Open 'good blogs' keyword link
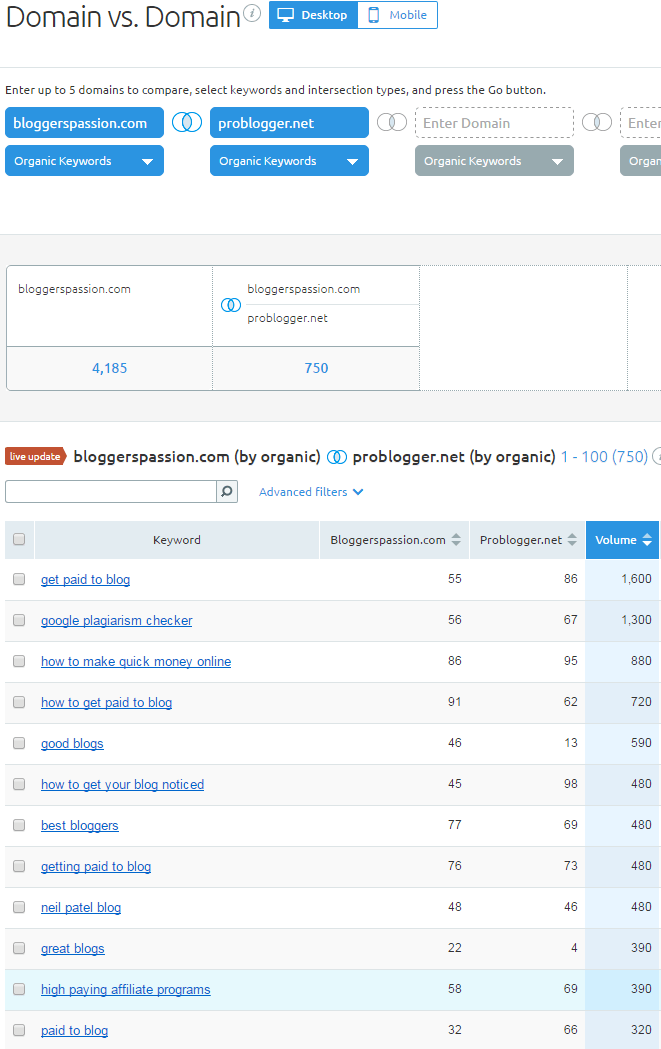661x1049 pixels. point(72,743)
